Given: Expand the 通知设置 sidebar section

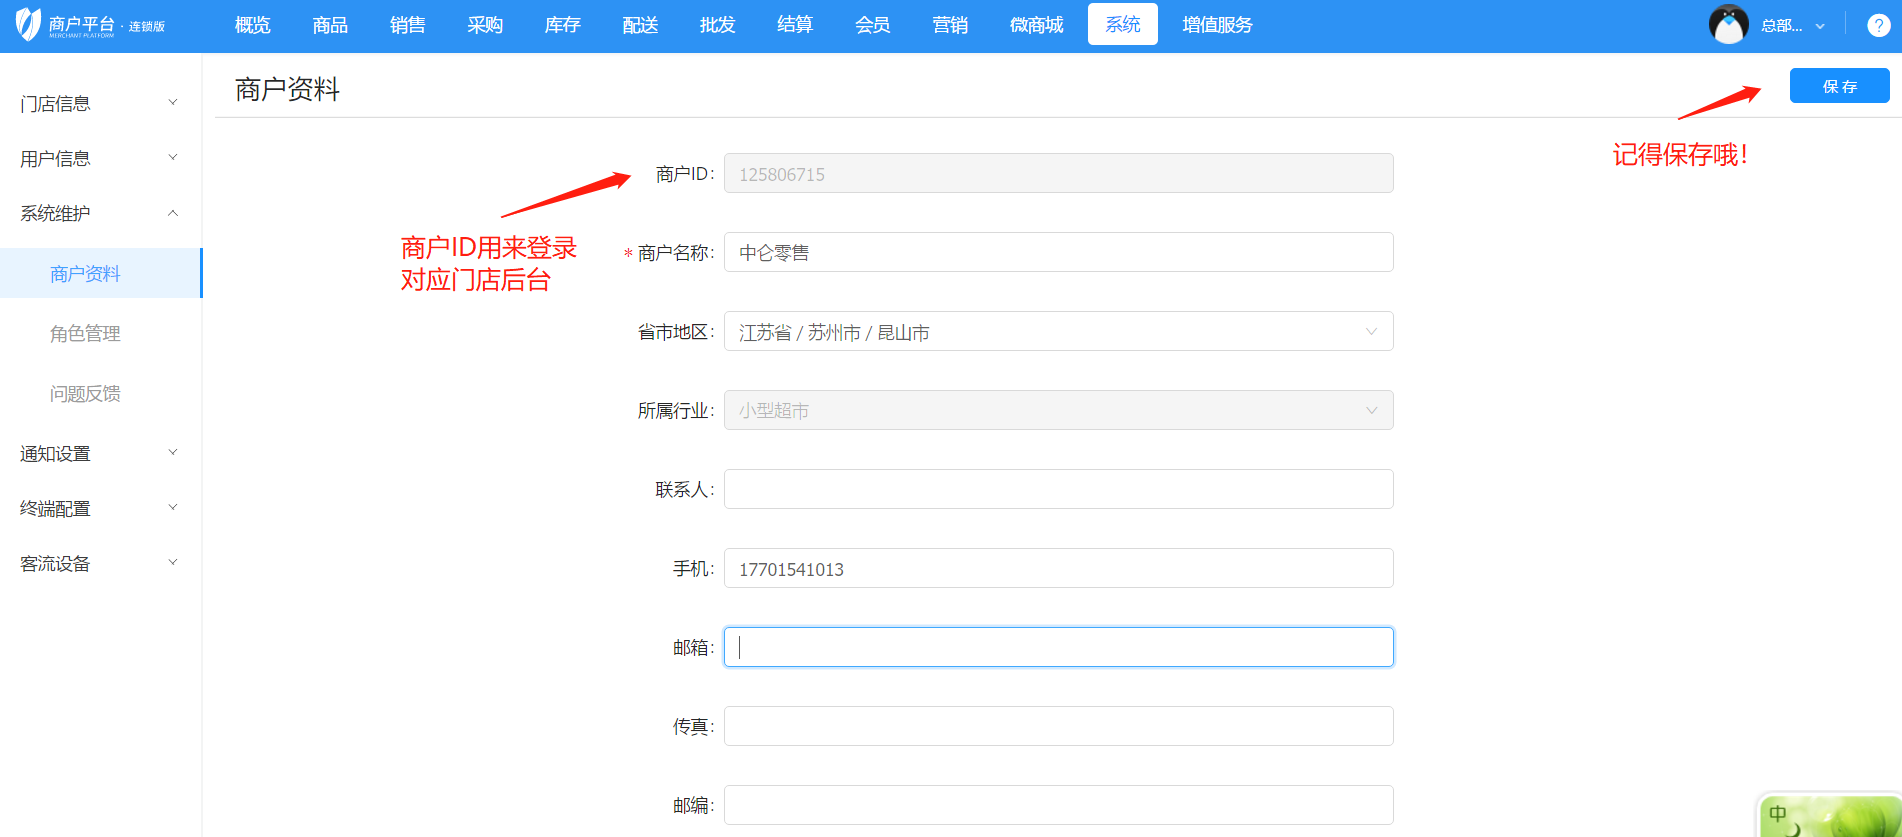Looking at the screenshot, I should click(100, 453).
